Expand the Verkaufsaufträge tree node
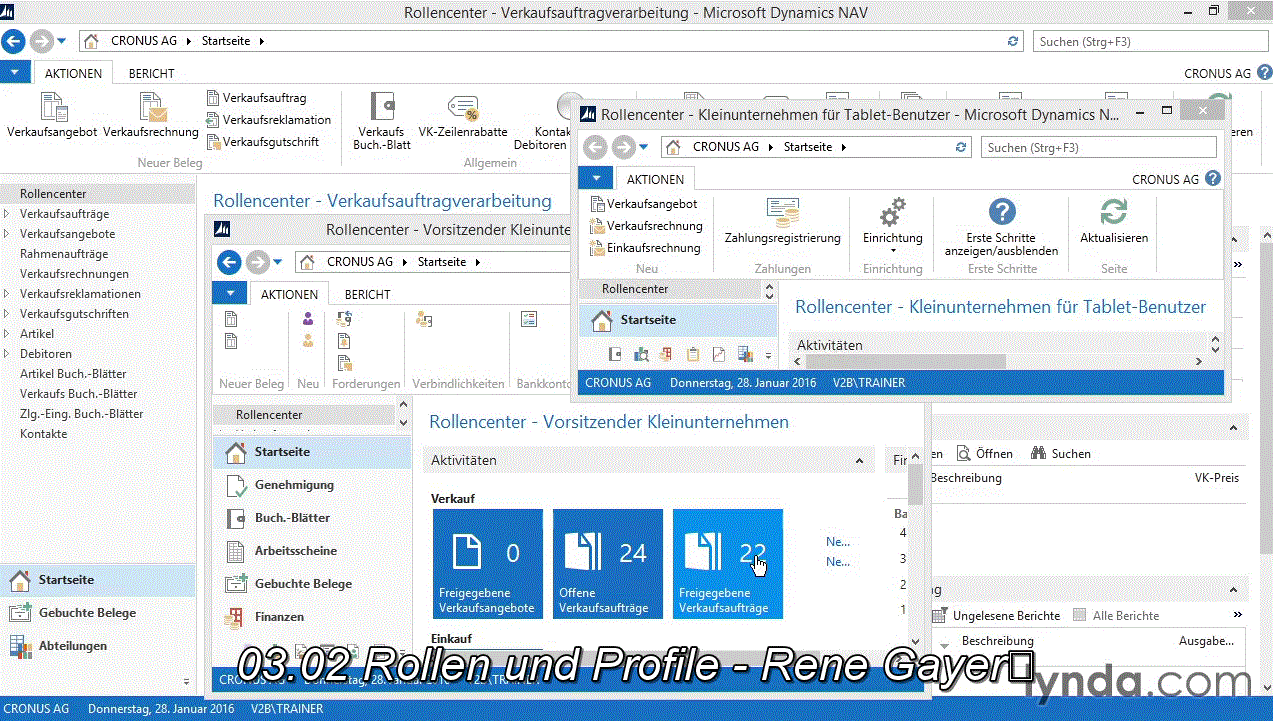1273x721 pixels. pos(7,214)
